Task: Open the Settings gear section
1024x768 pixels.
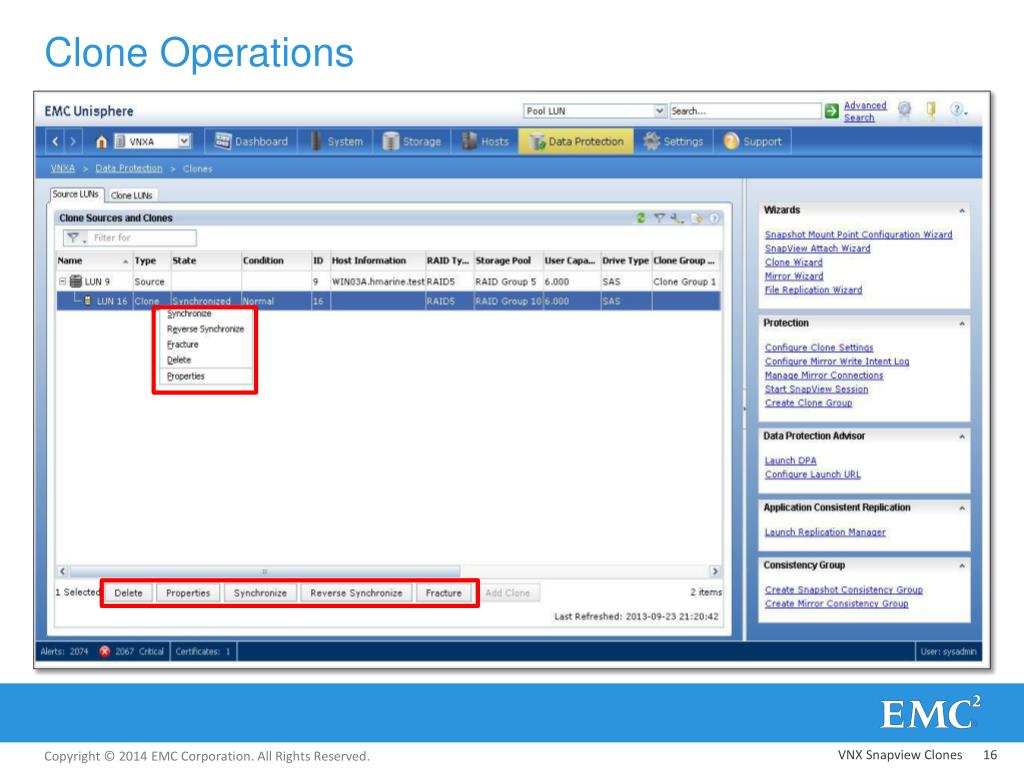Action: (x=673, y=141)
